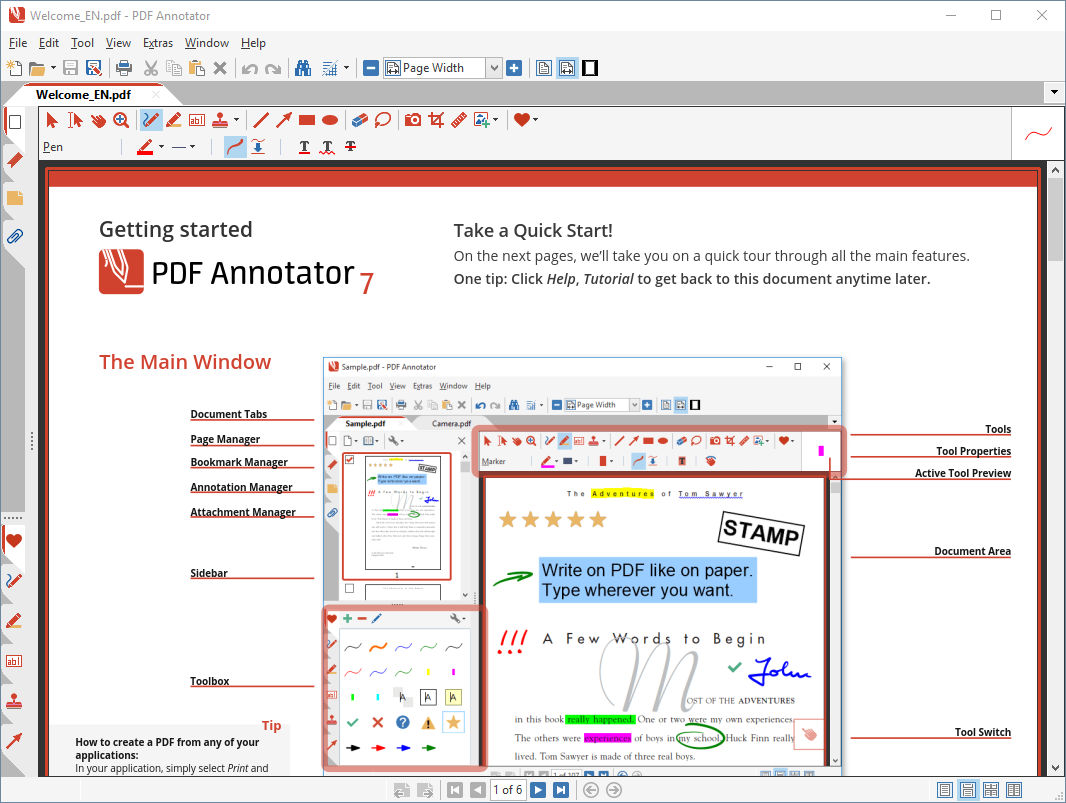Toggle smooth pen strokes option
Image resolution: width=1066 pixels, height=803 pixels.
coord(235,147)
